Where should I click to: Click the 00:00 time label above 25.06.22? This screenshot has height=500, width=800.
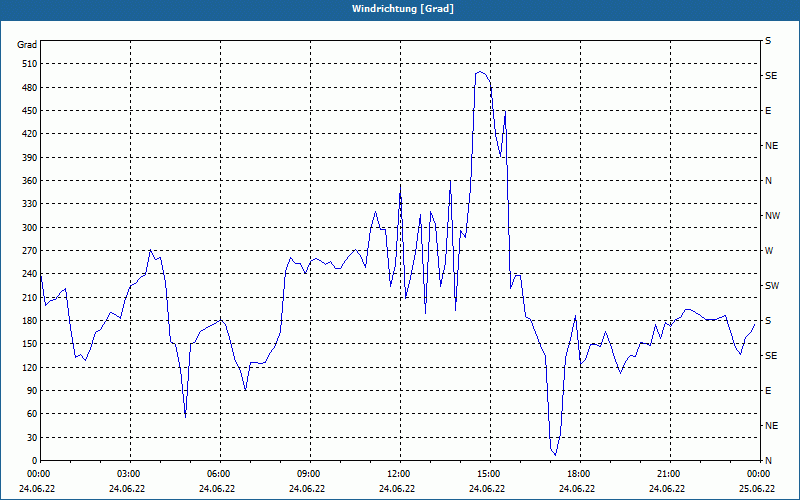point(758,473)
